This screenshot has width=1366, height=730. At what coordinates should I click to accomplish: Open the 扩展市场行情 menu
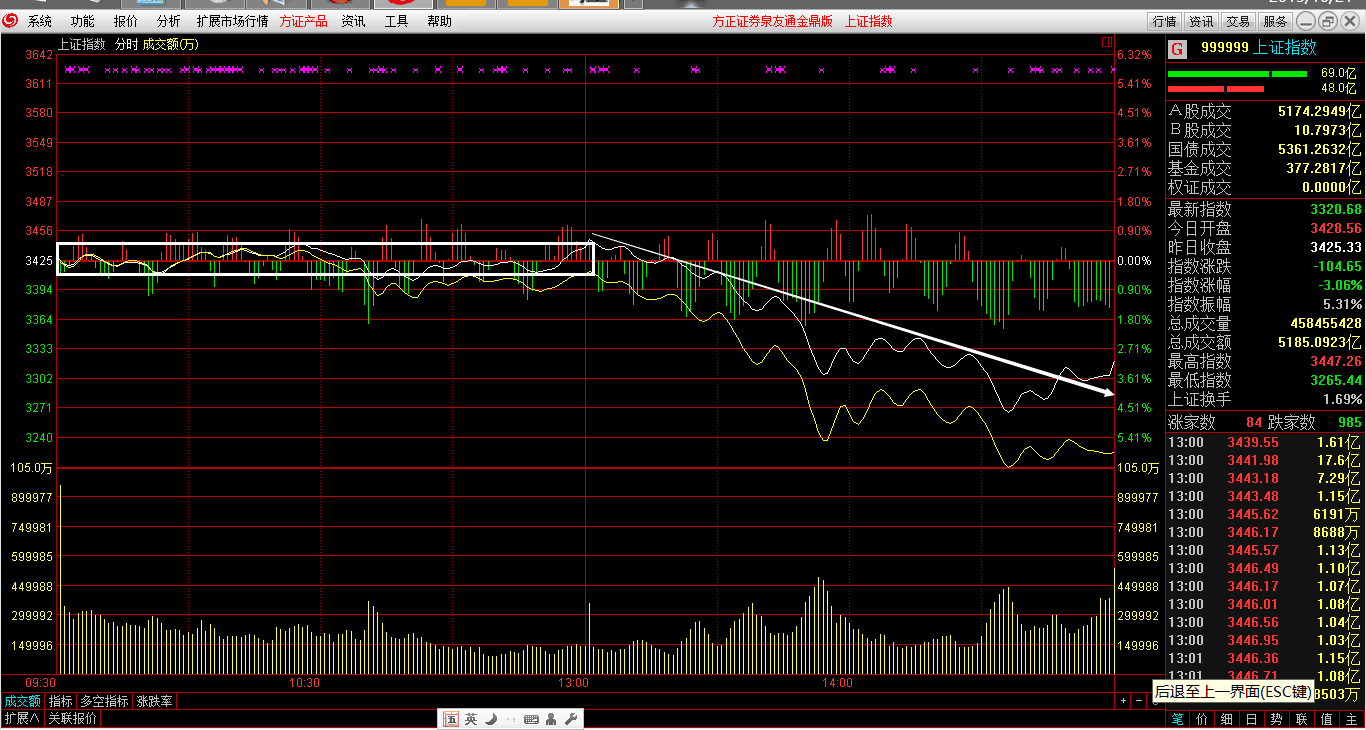tap(232, 21)
